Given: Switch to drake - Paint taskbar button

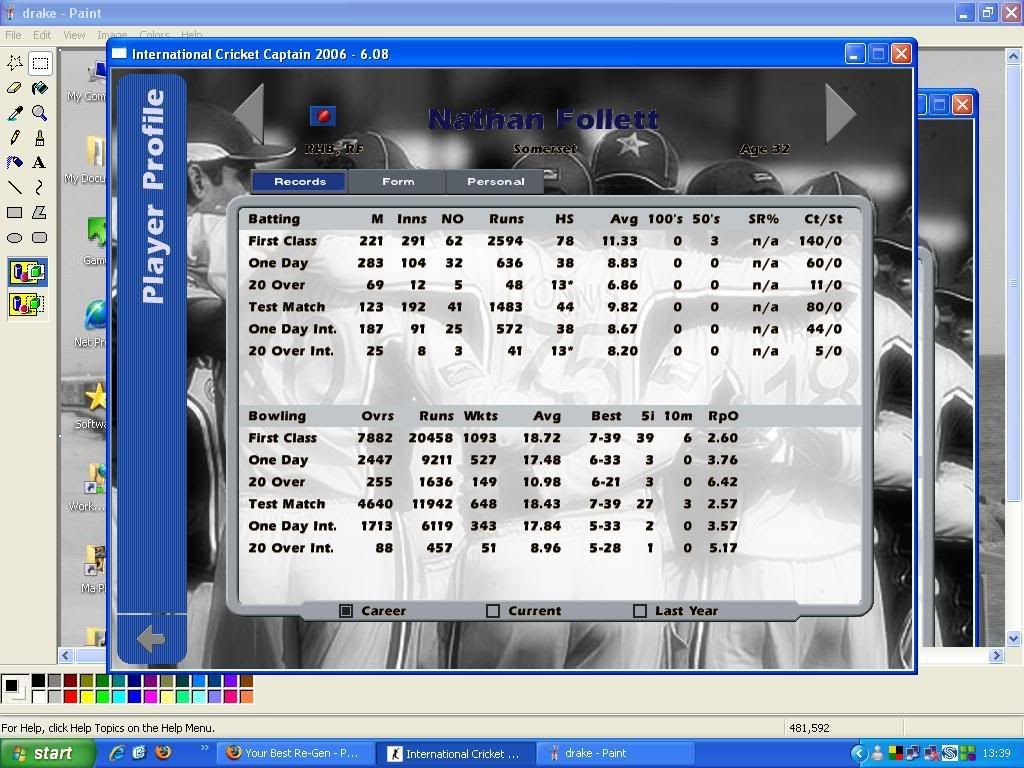Looking at the screenshot, I should click(x=614, y=754).
